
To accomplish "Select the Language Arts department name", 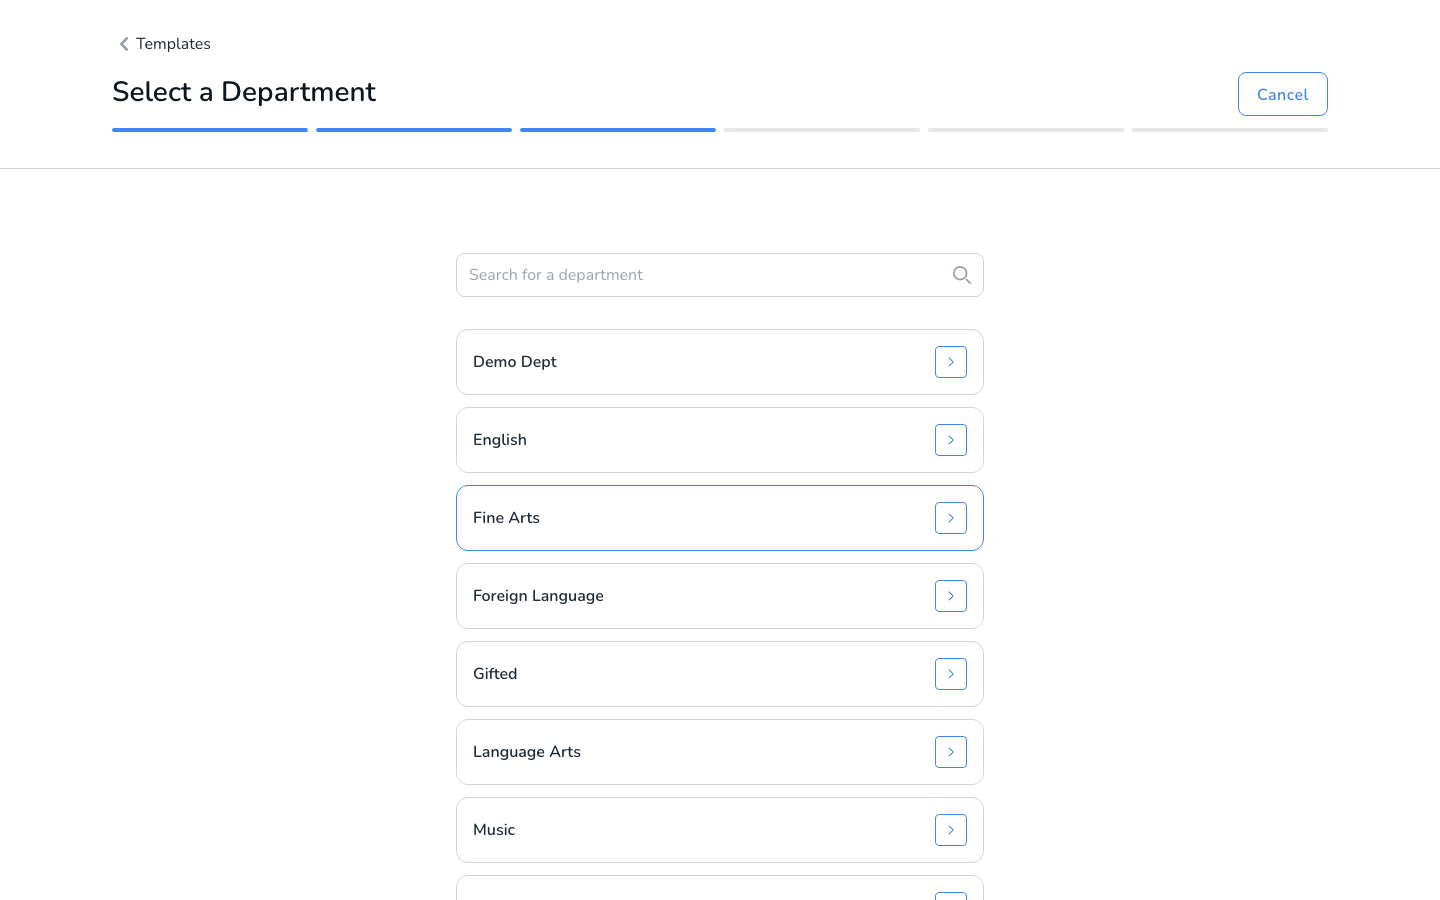I will 527,752.
